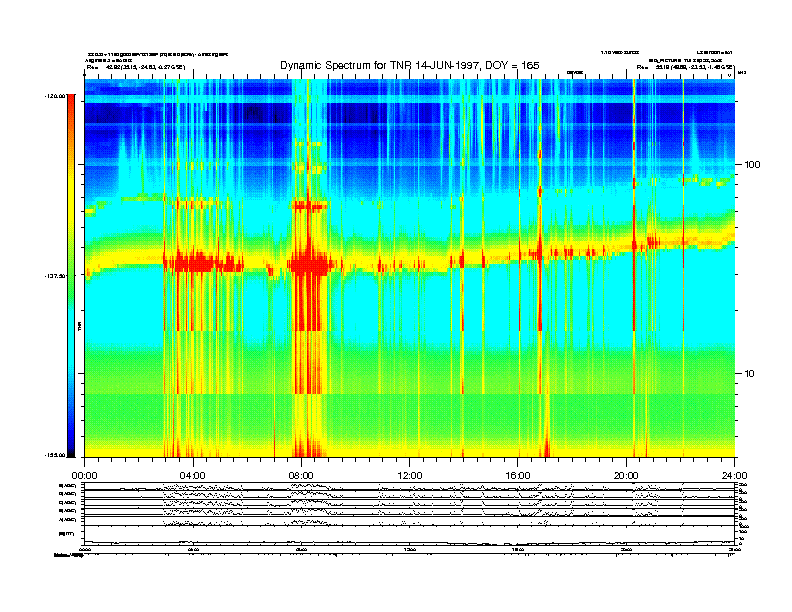Viewport: 792px width, 612px height.
Task: Click the '12:00' time axis label
Action: (410, 476)
